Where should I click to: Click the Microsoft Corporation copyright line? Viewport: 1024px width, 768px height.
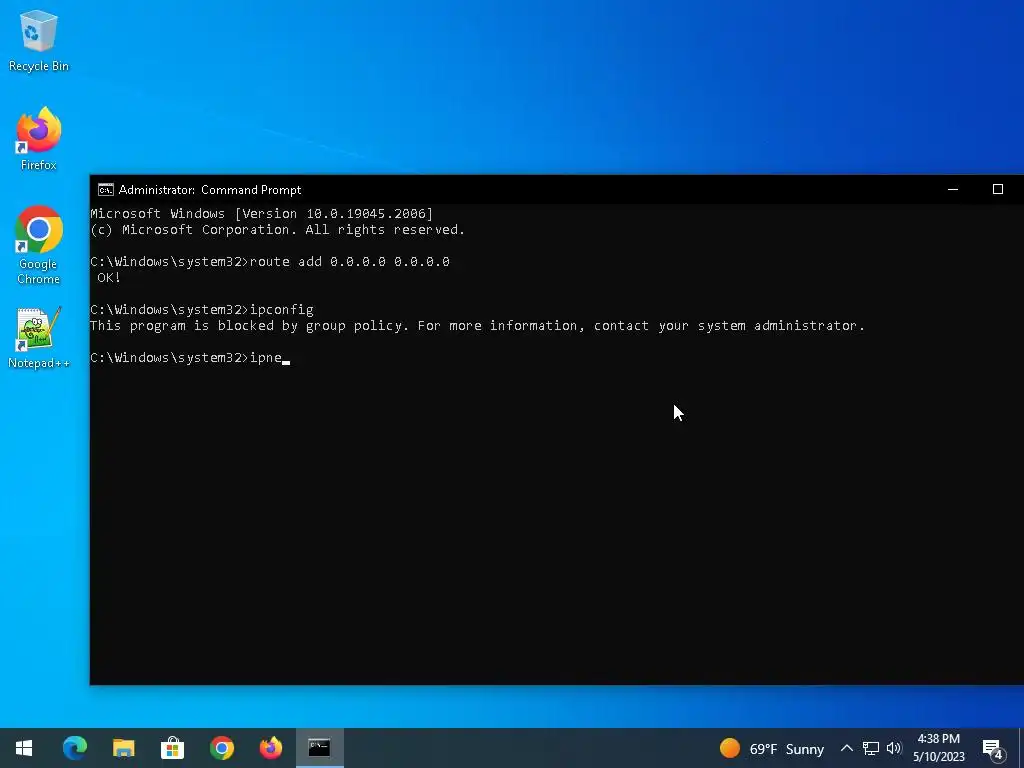(278, 230)
